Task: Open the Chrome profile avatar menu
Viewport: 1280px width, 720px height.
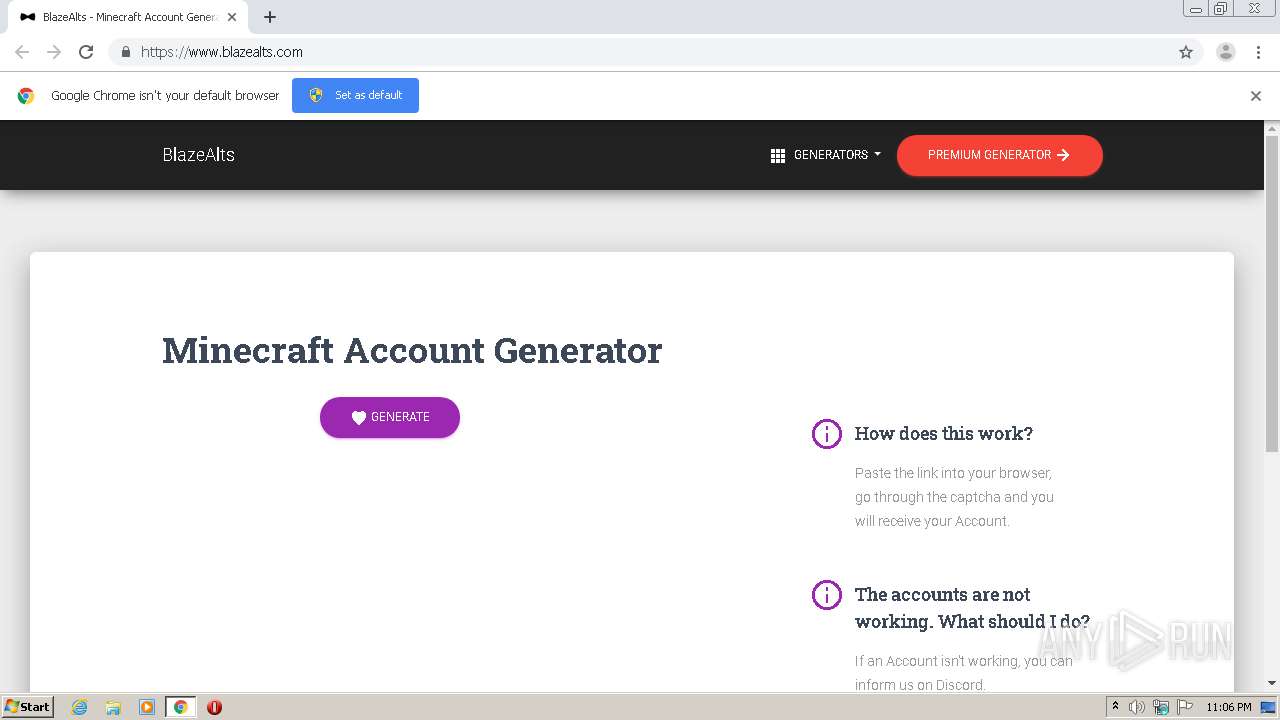Action: coord(1225,52)
